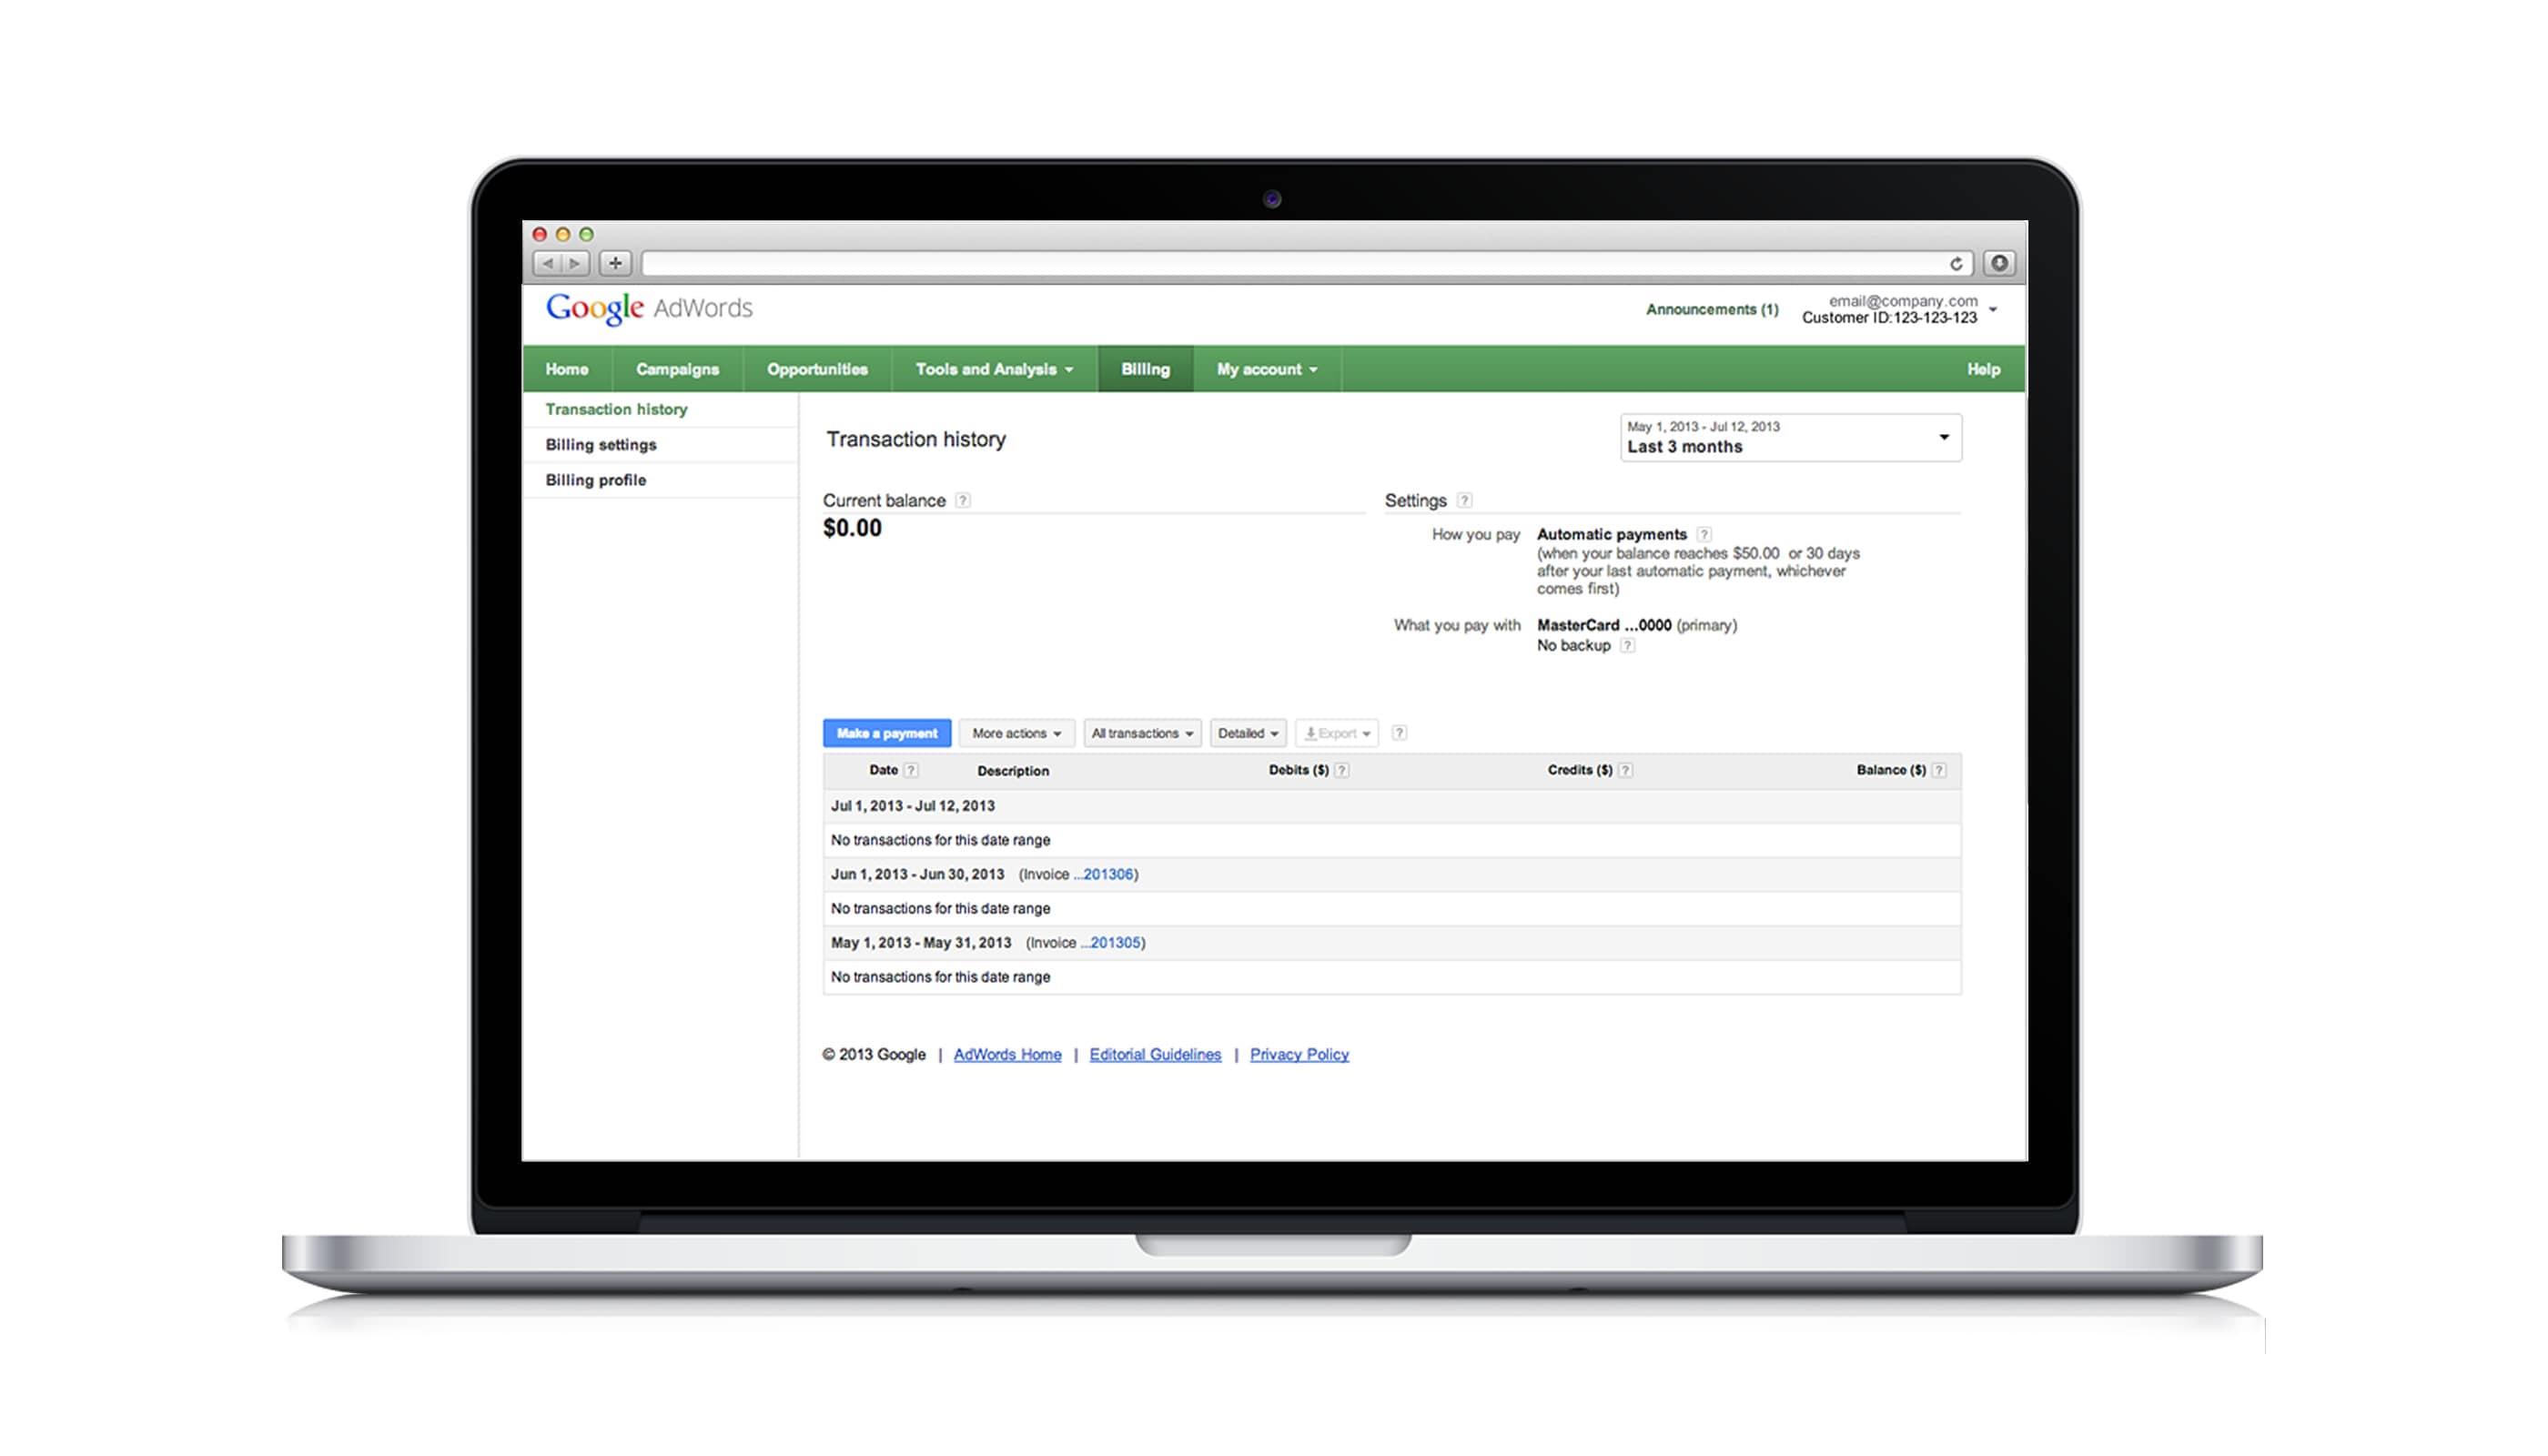Open the account dropdown arrow near email@company.com

click(x=1993, y=310)
